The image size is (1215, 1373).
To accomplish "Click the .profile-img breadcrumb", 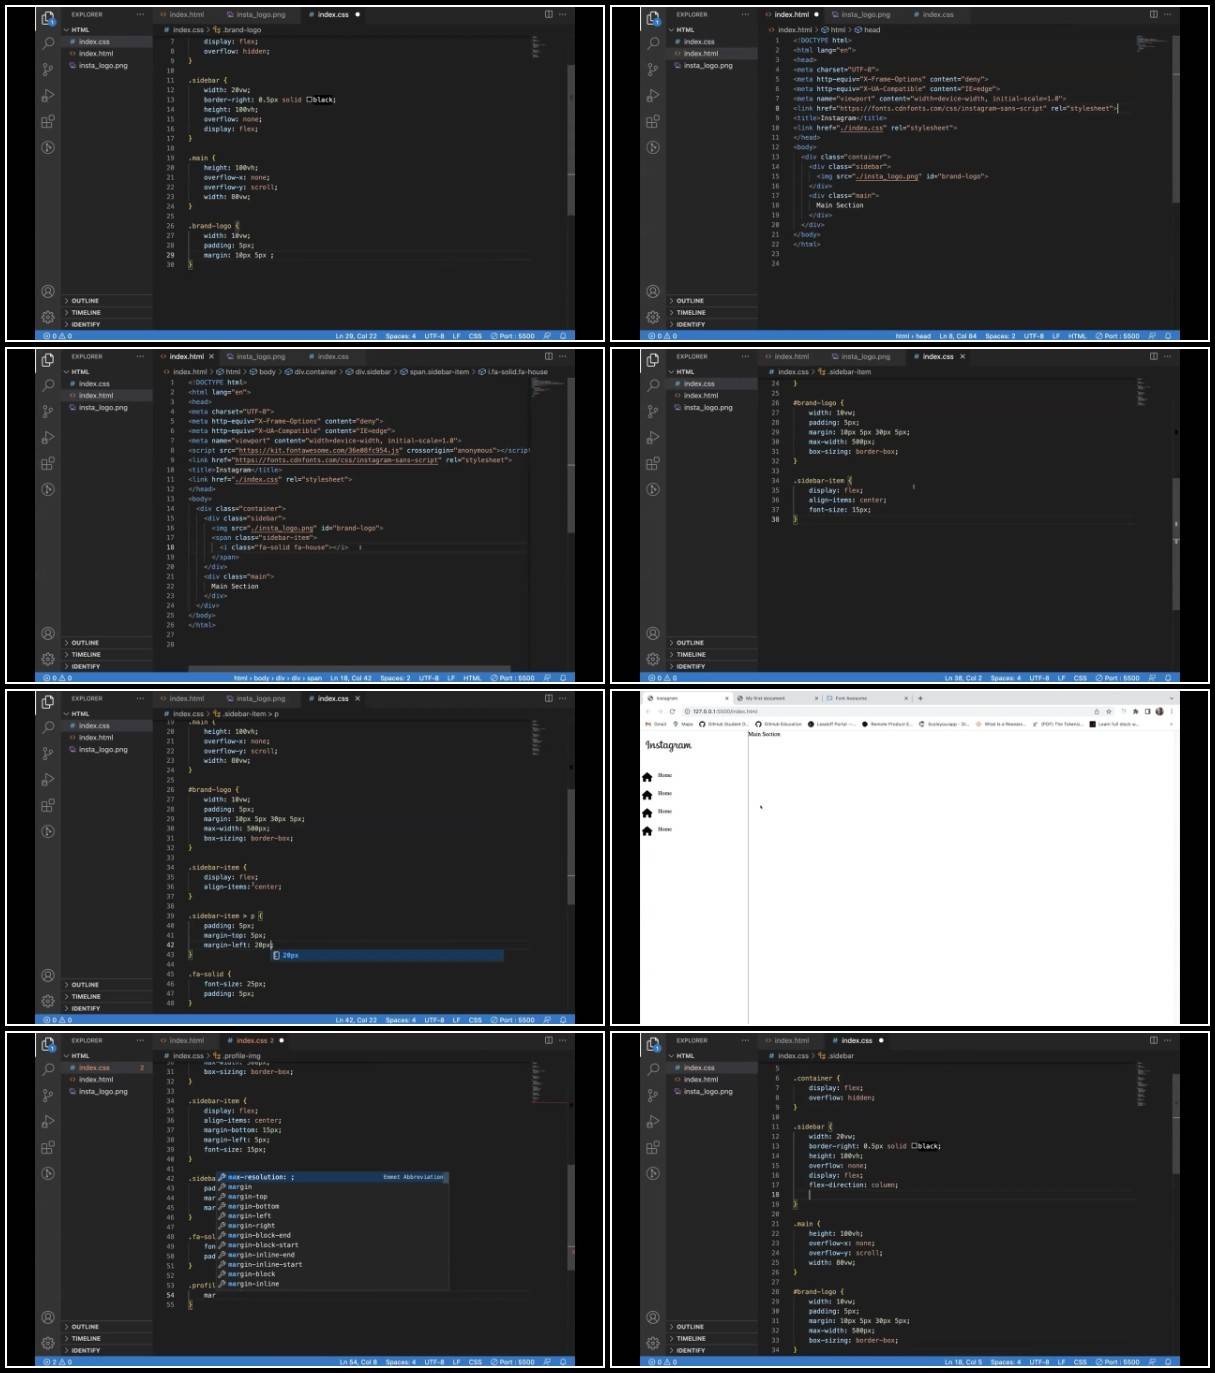I will [238, 1056].
